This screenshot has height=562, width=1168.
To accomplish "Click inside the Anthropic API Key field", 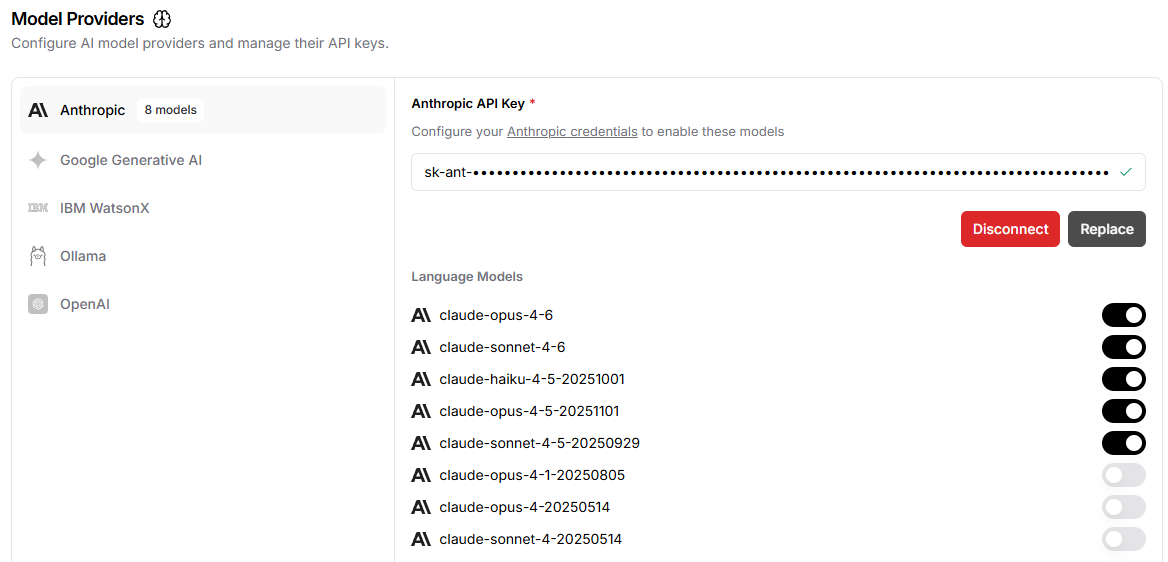I will [x=778, y=172].
